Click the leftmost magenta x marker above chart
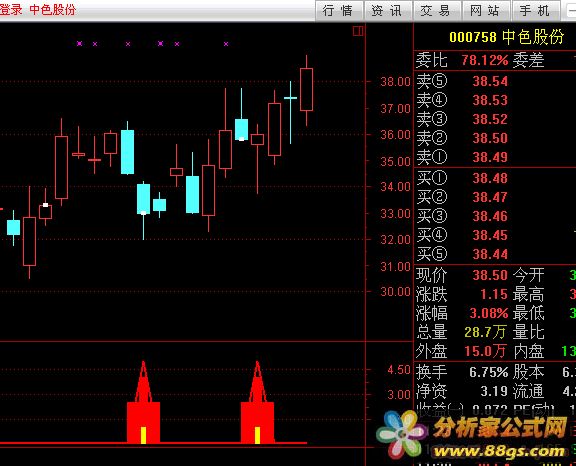The image size is (576, 466). 79,43
